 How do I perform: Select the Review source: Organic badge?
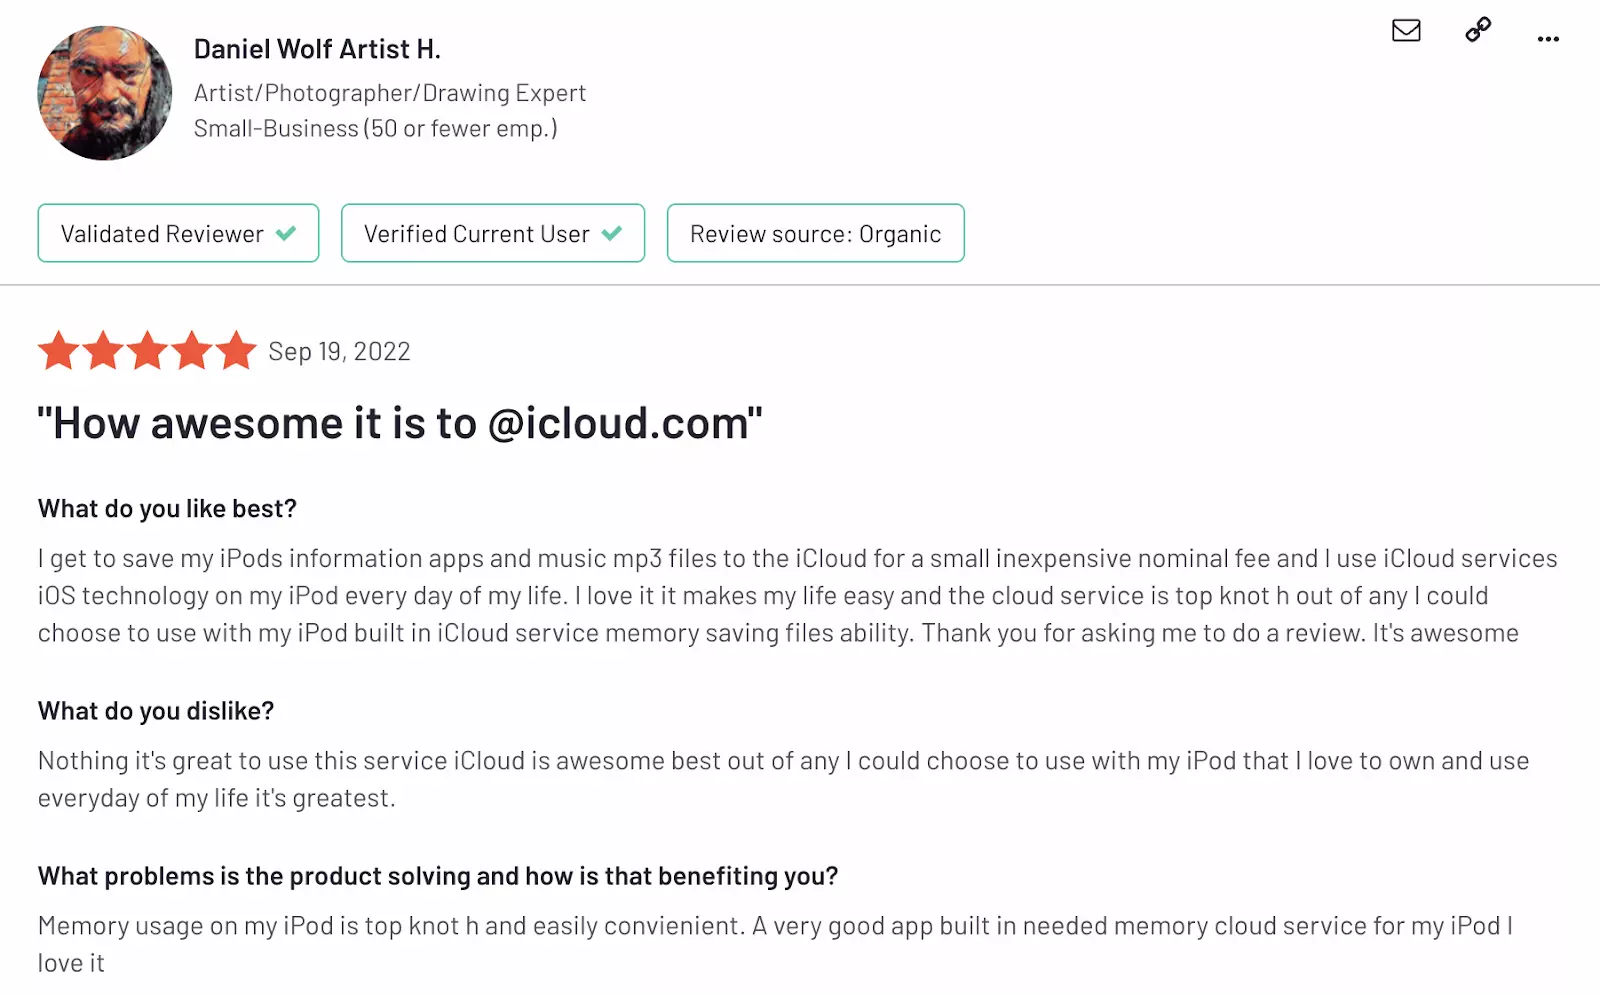coord(815,233)
